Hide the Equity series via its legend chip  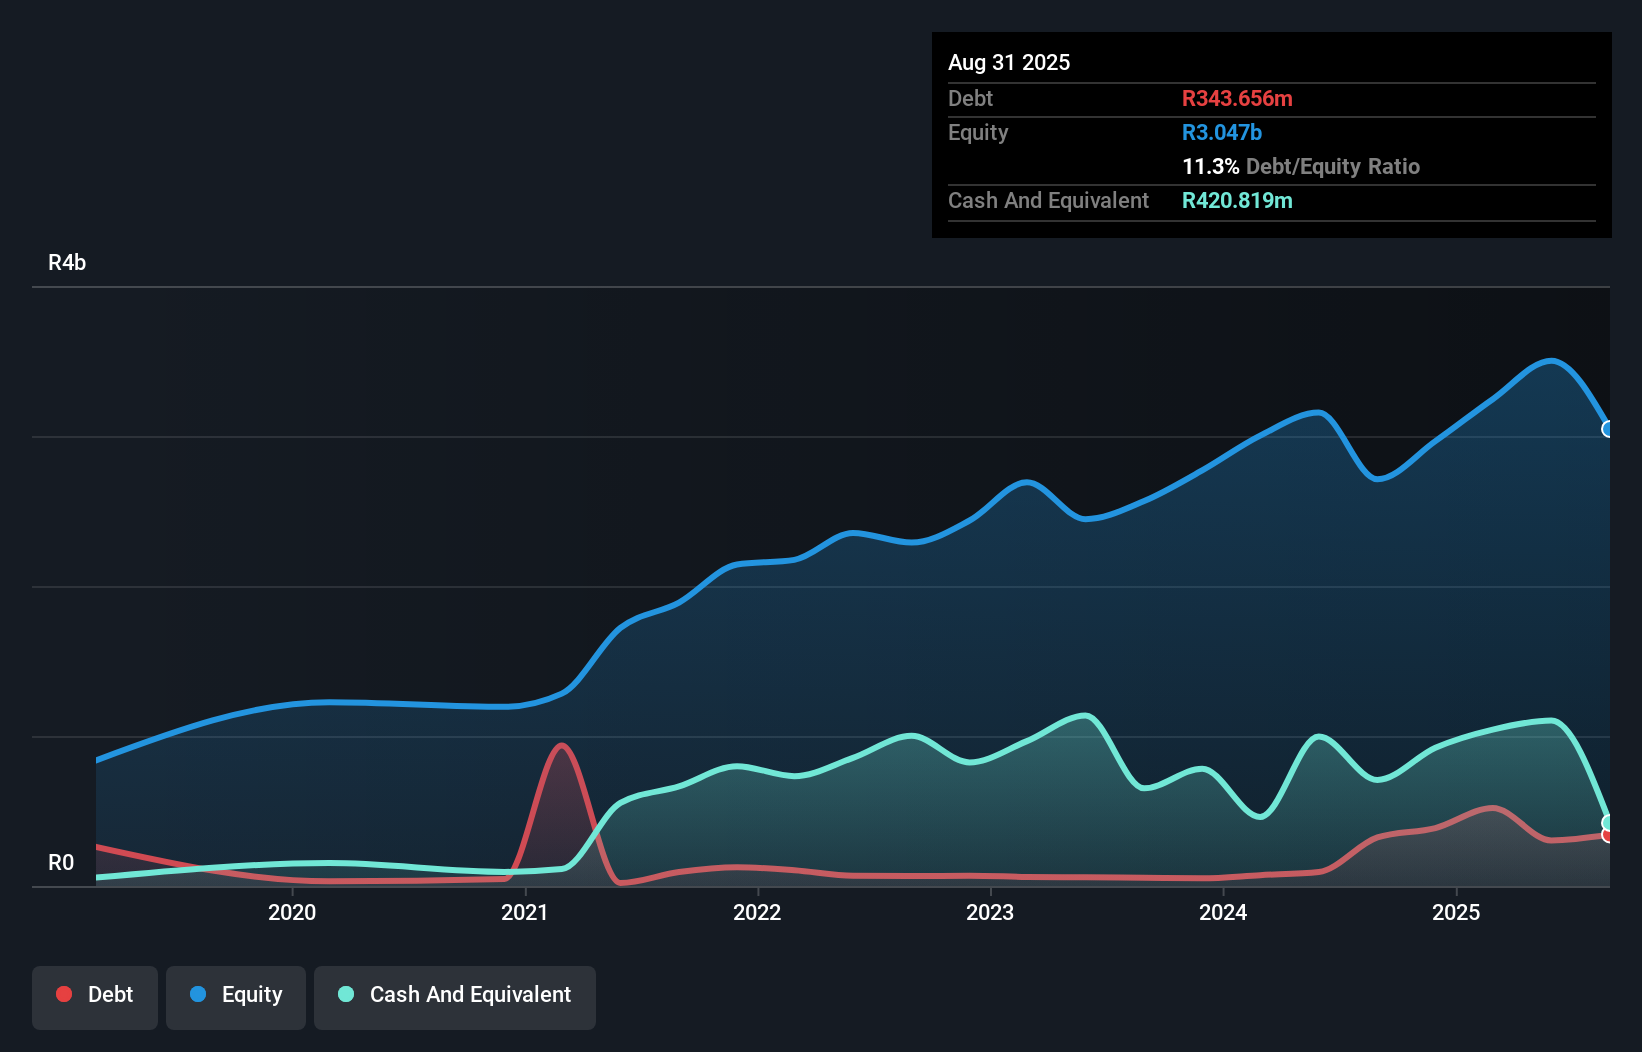235,996
